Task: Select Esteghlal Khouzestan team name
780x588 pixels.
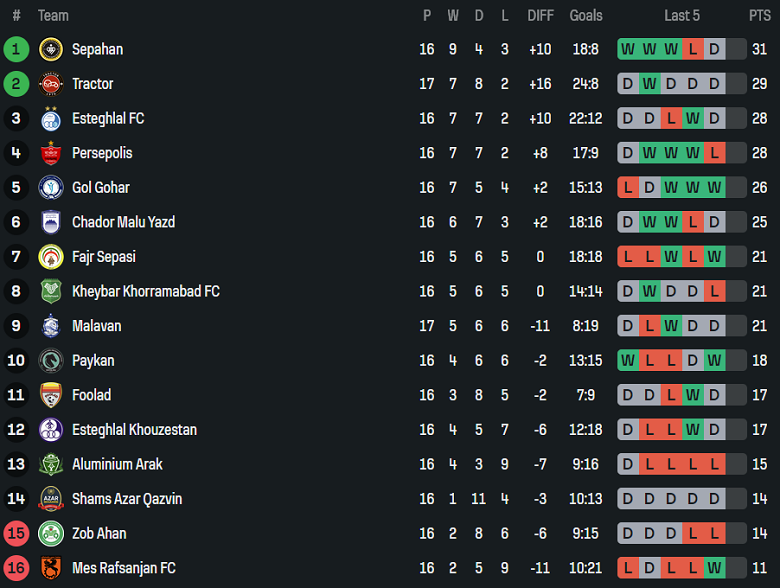Action: point(134,430)
